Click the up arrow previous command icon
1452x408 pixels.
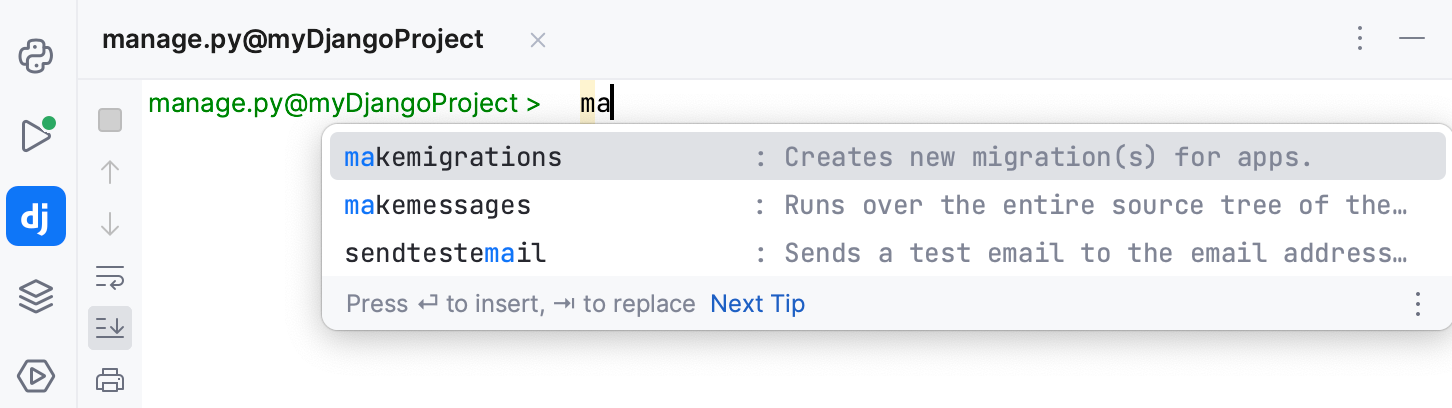tap(110, 172)
